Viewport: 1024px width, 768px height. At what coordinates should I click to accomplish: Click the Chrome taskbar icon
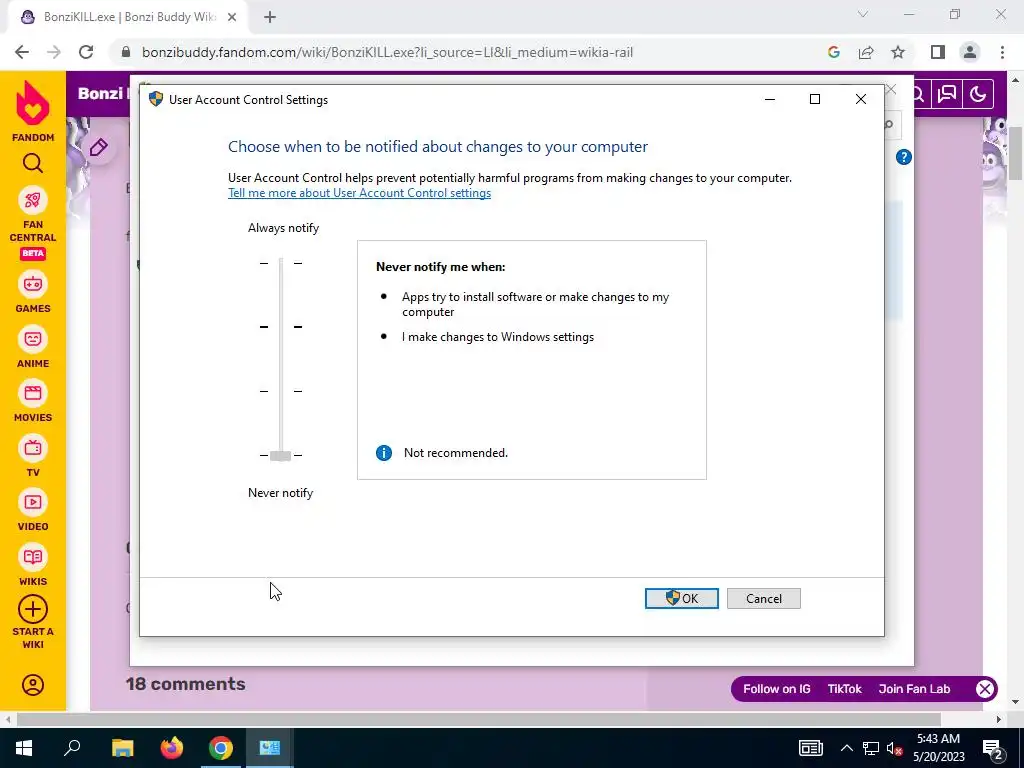[x=221, y=748]
